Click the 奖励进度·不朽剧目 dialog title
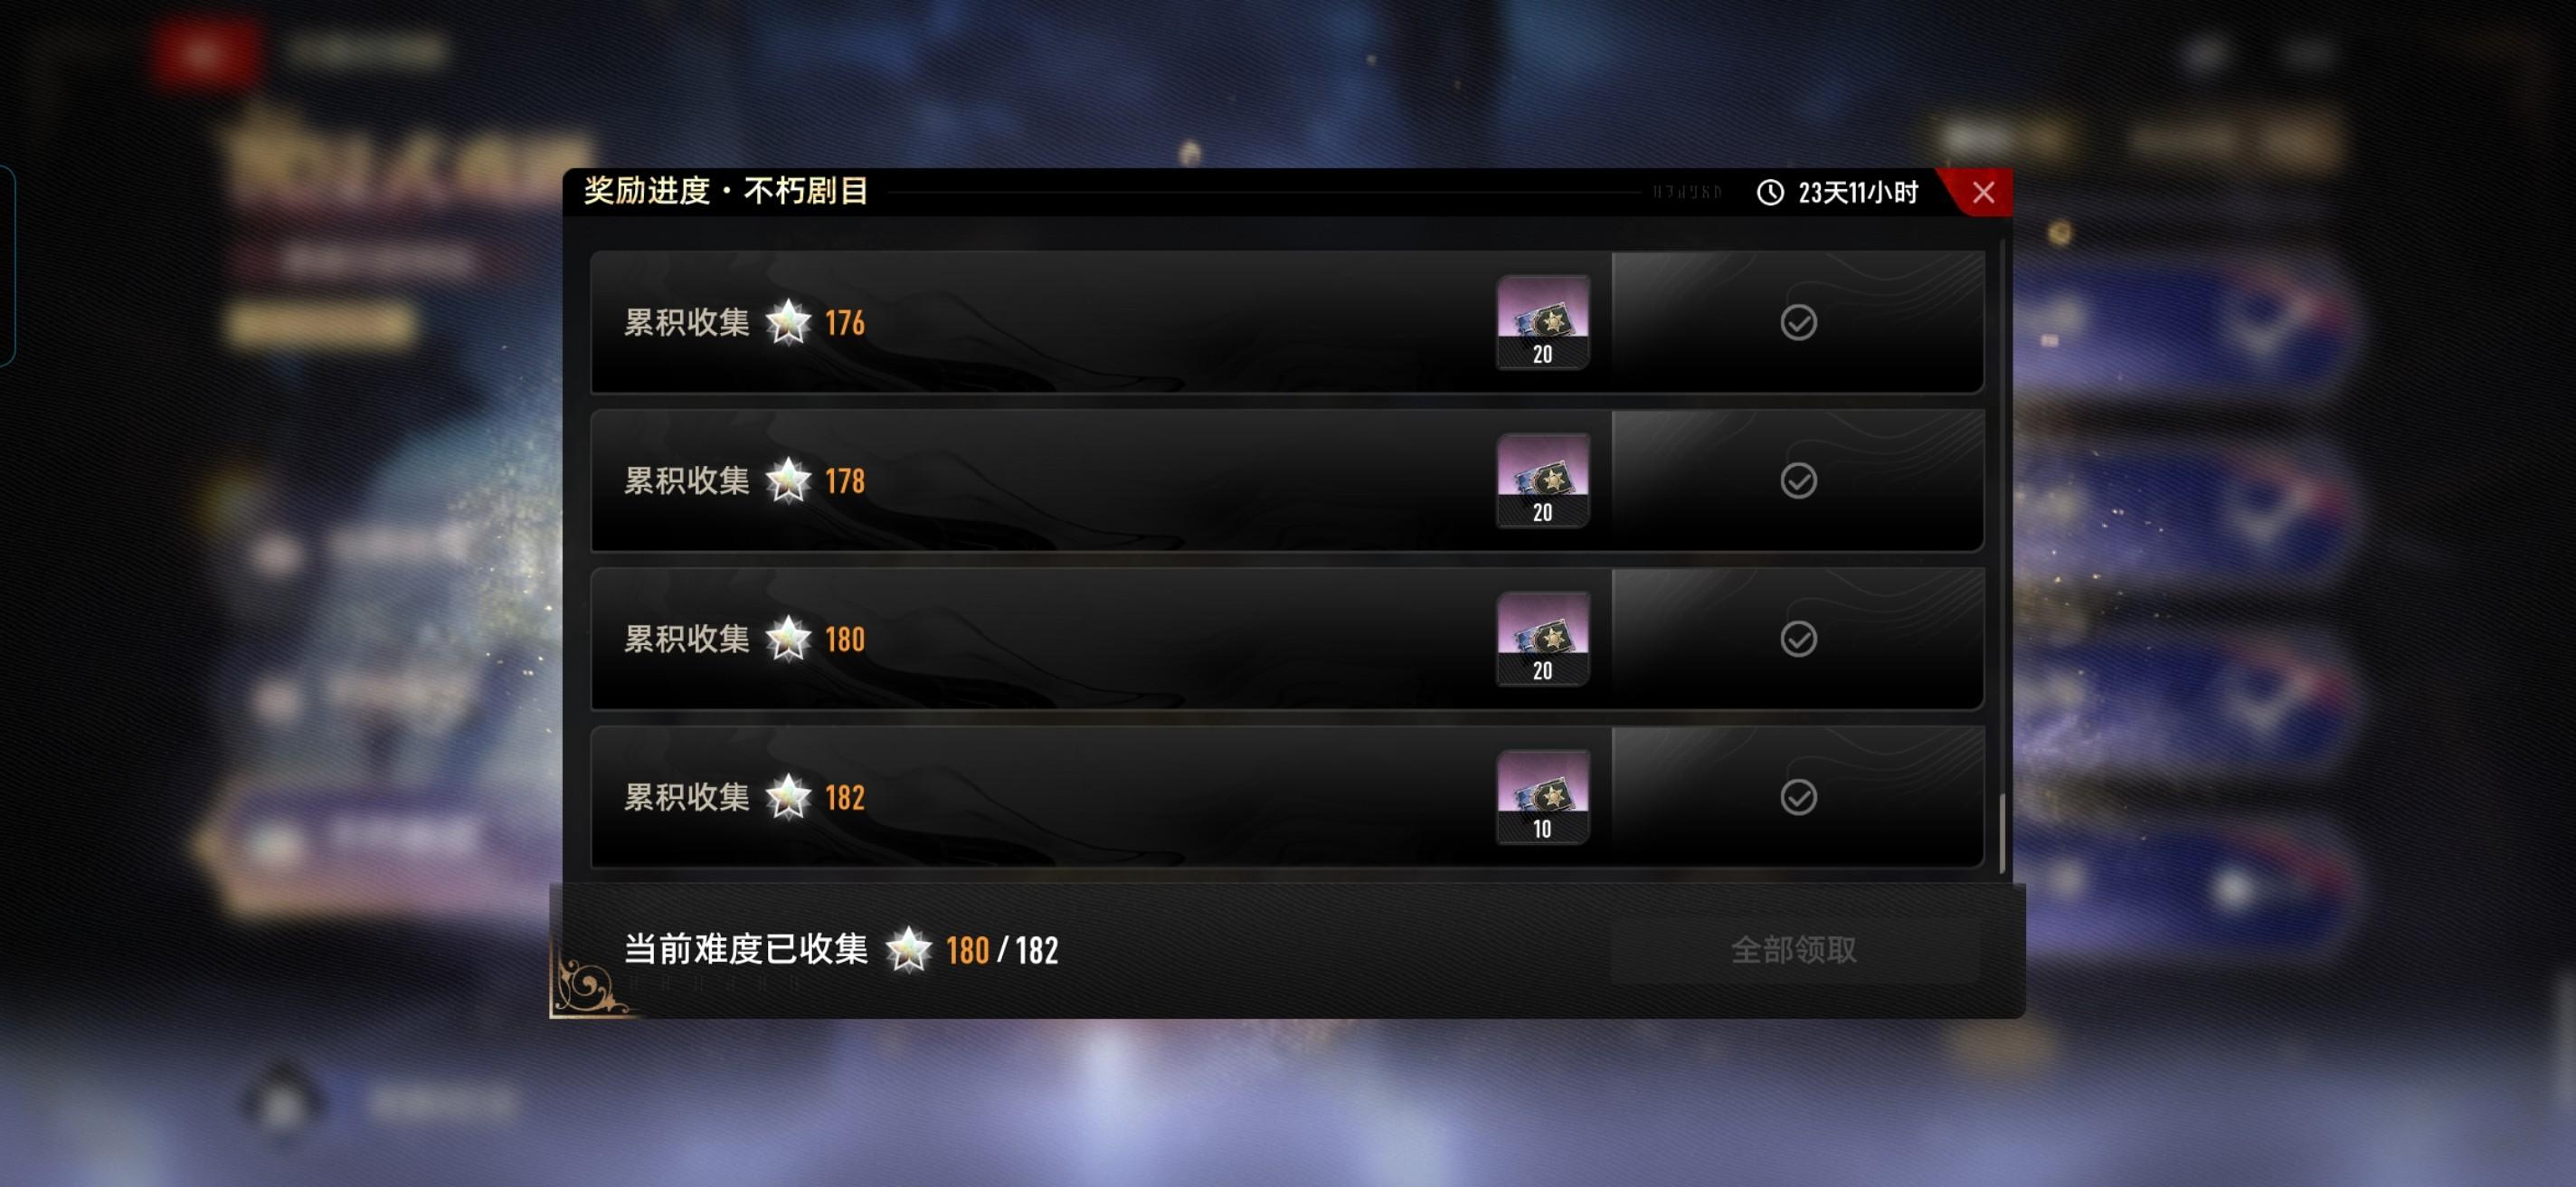Screen dimensions: 2576x1187 [x=726, y=191]
